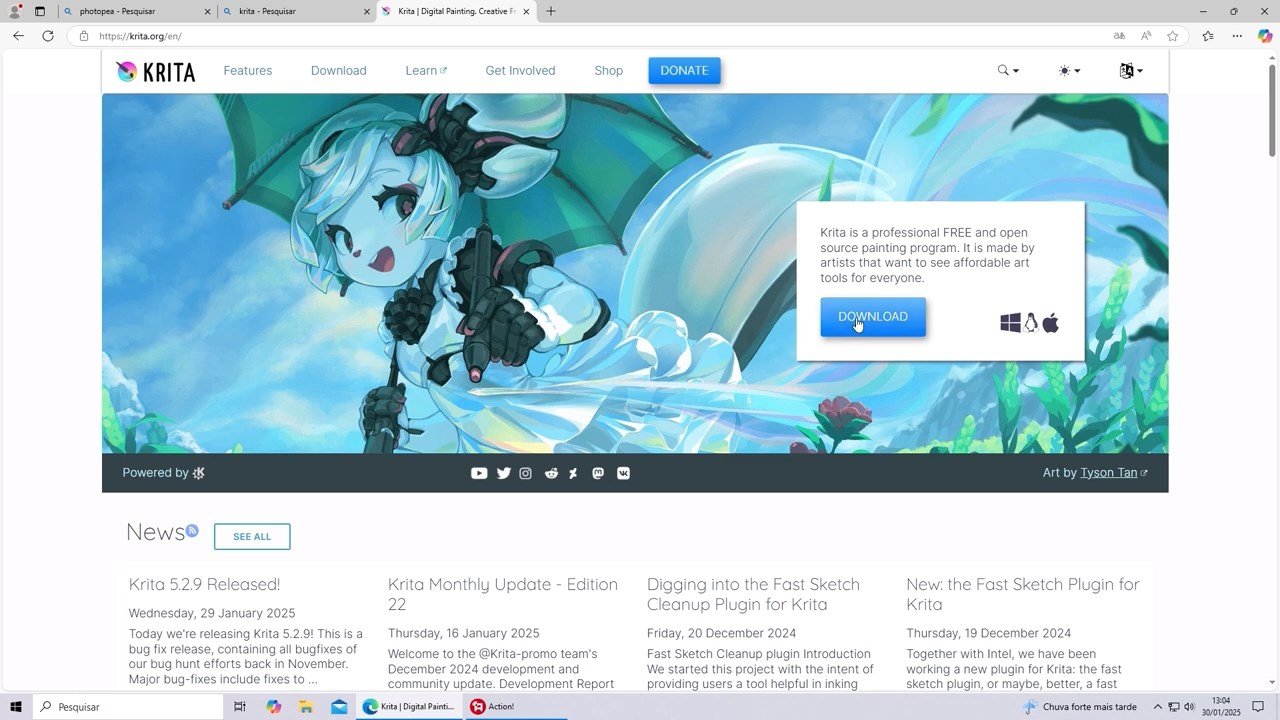The height and width of the screenshot is (720, 1280).
Task: Open Krita's YouTube channel icon
Action: tap(479, 473)
